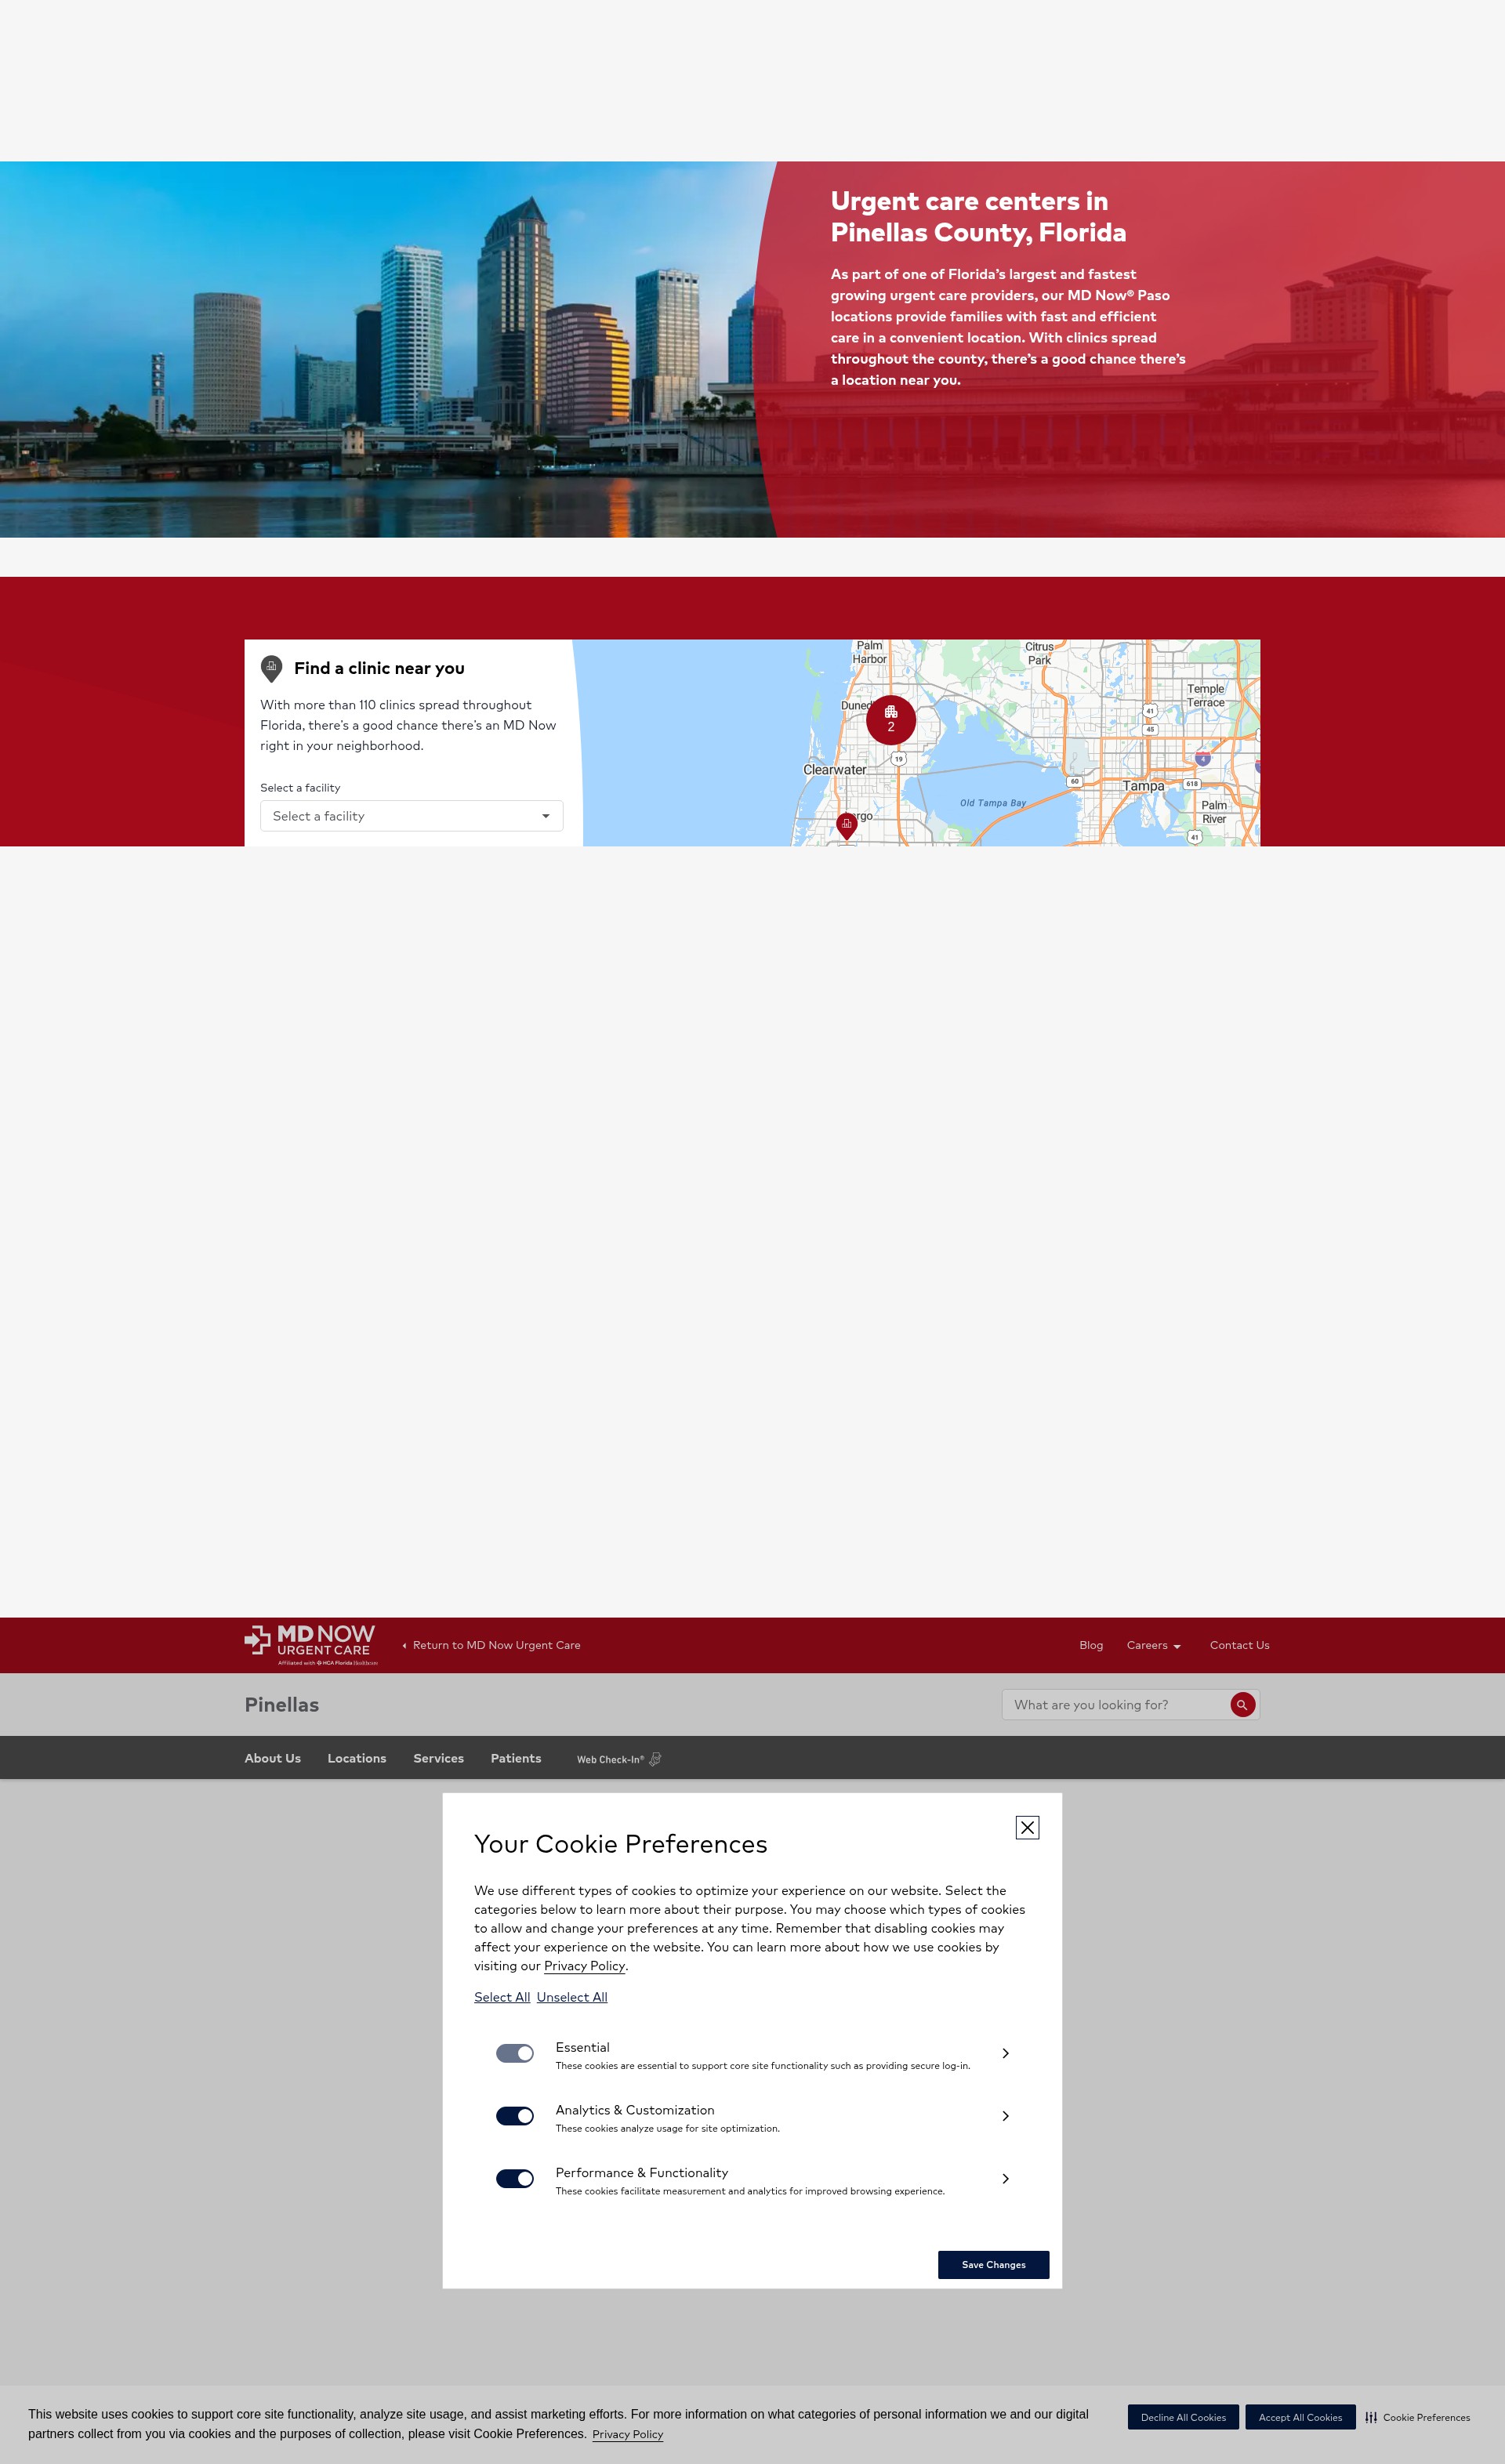The image size is (1505, 2464).
Task: Expand the Performance & Functionality chevron
Action: pos(1005,2179)
